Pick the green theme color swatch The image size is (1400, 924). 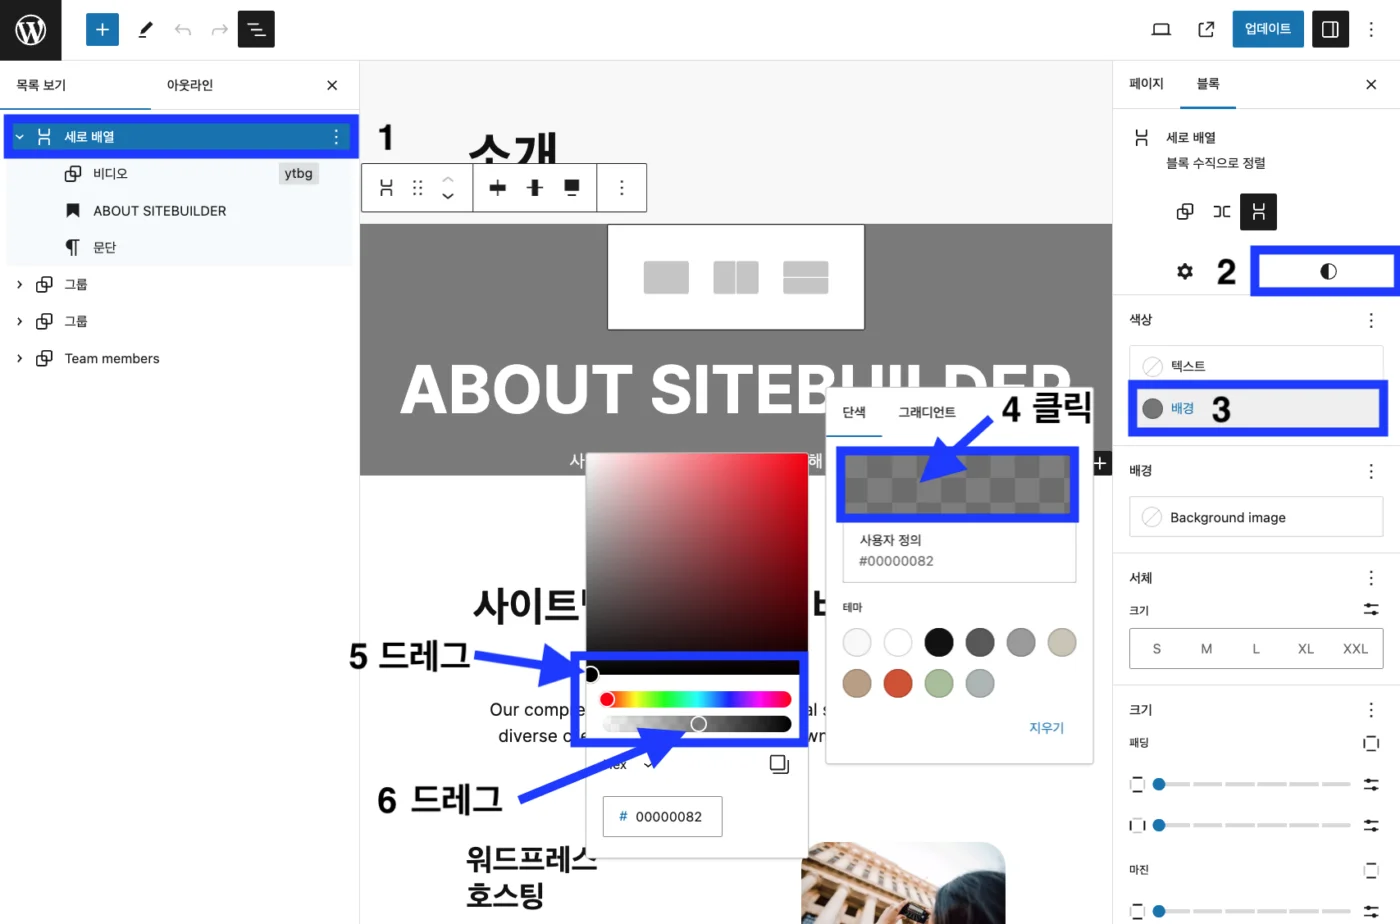939,683
